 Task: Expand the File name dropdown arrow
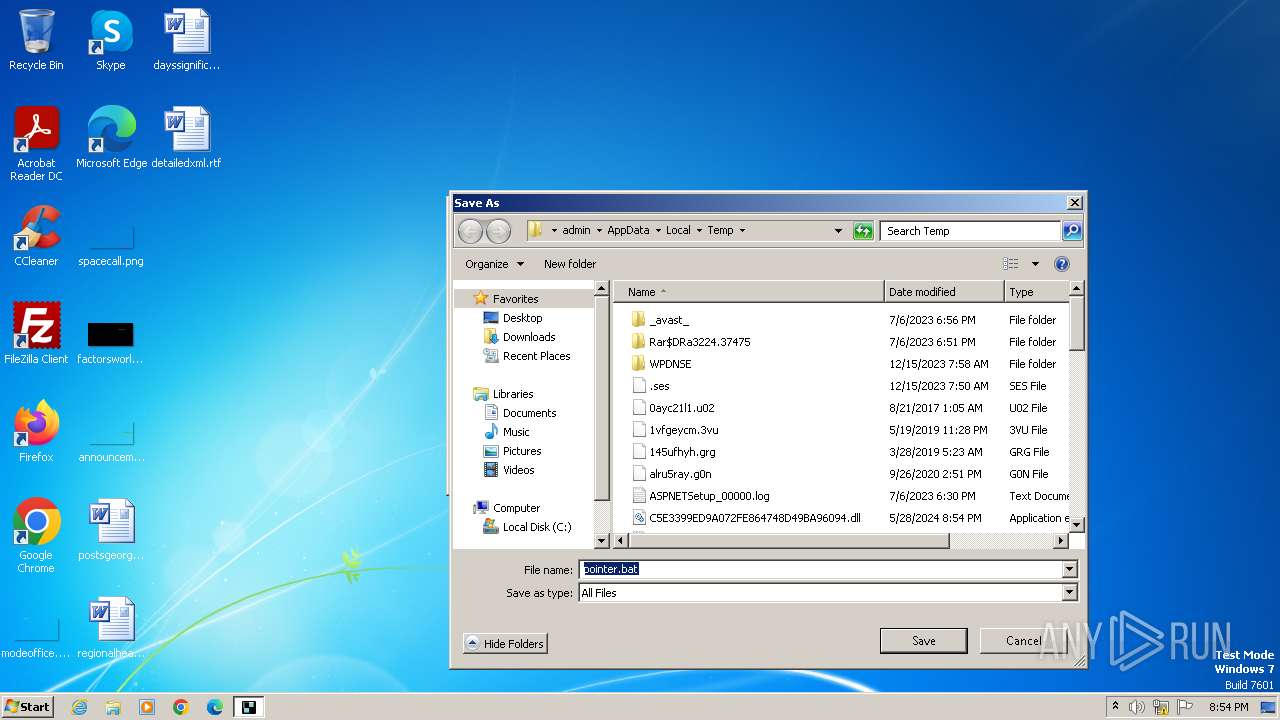[x=1069, y=569]
